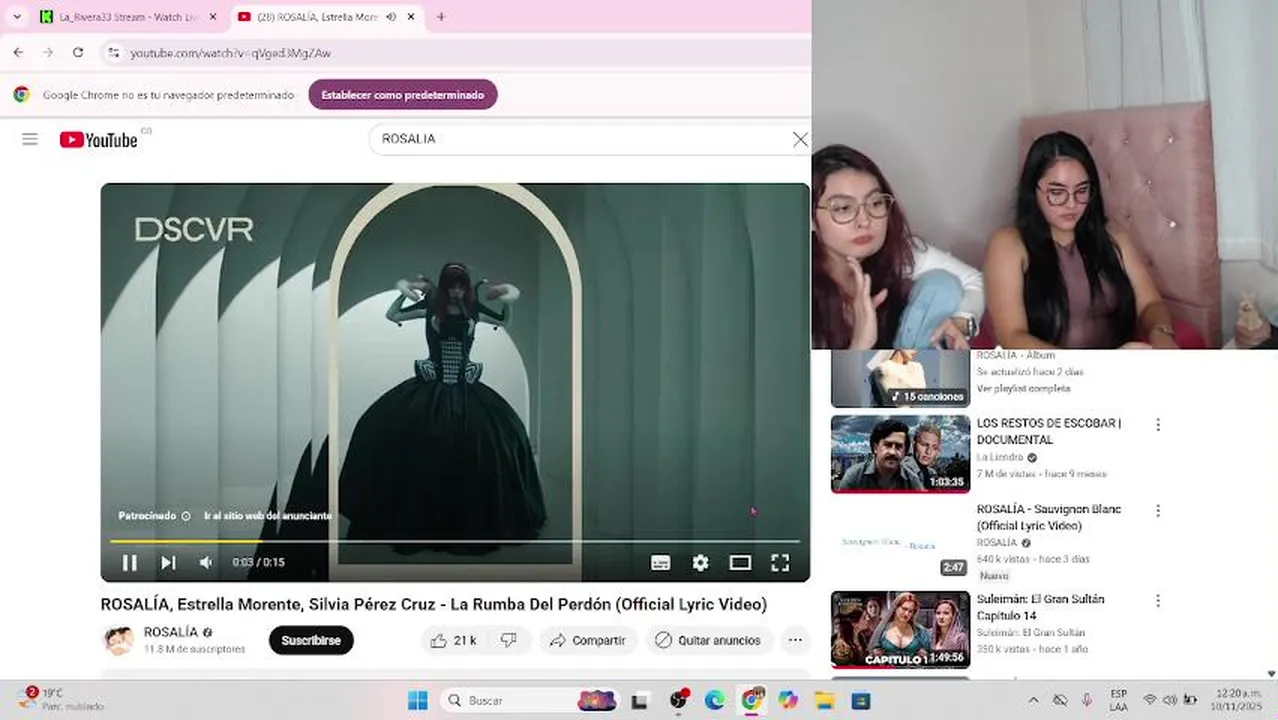Visit 'Ir al sitio web del anunciante'
Image resolution: width=1278 pixels, height=720 pixels.
268,516
